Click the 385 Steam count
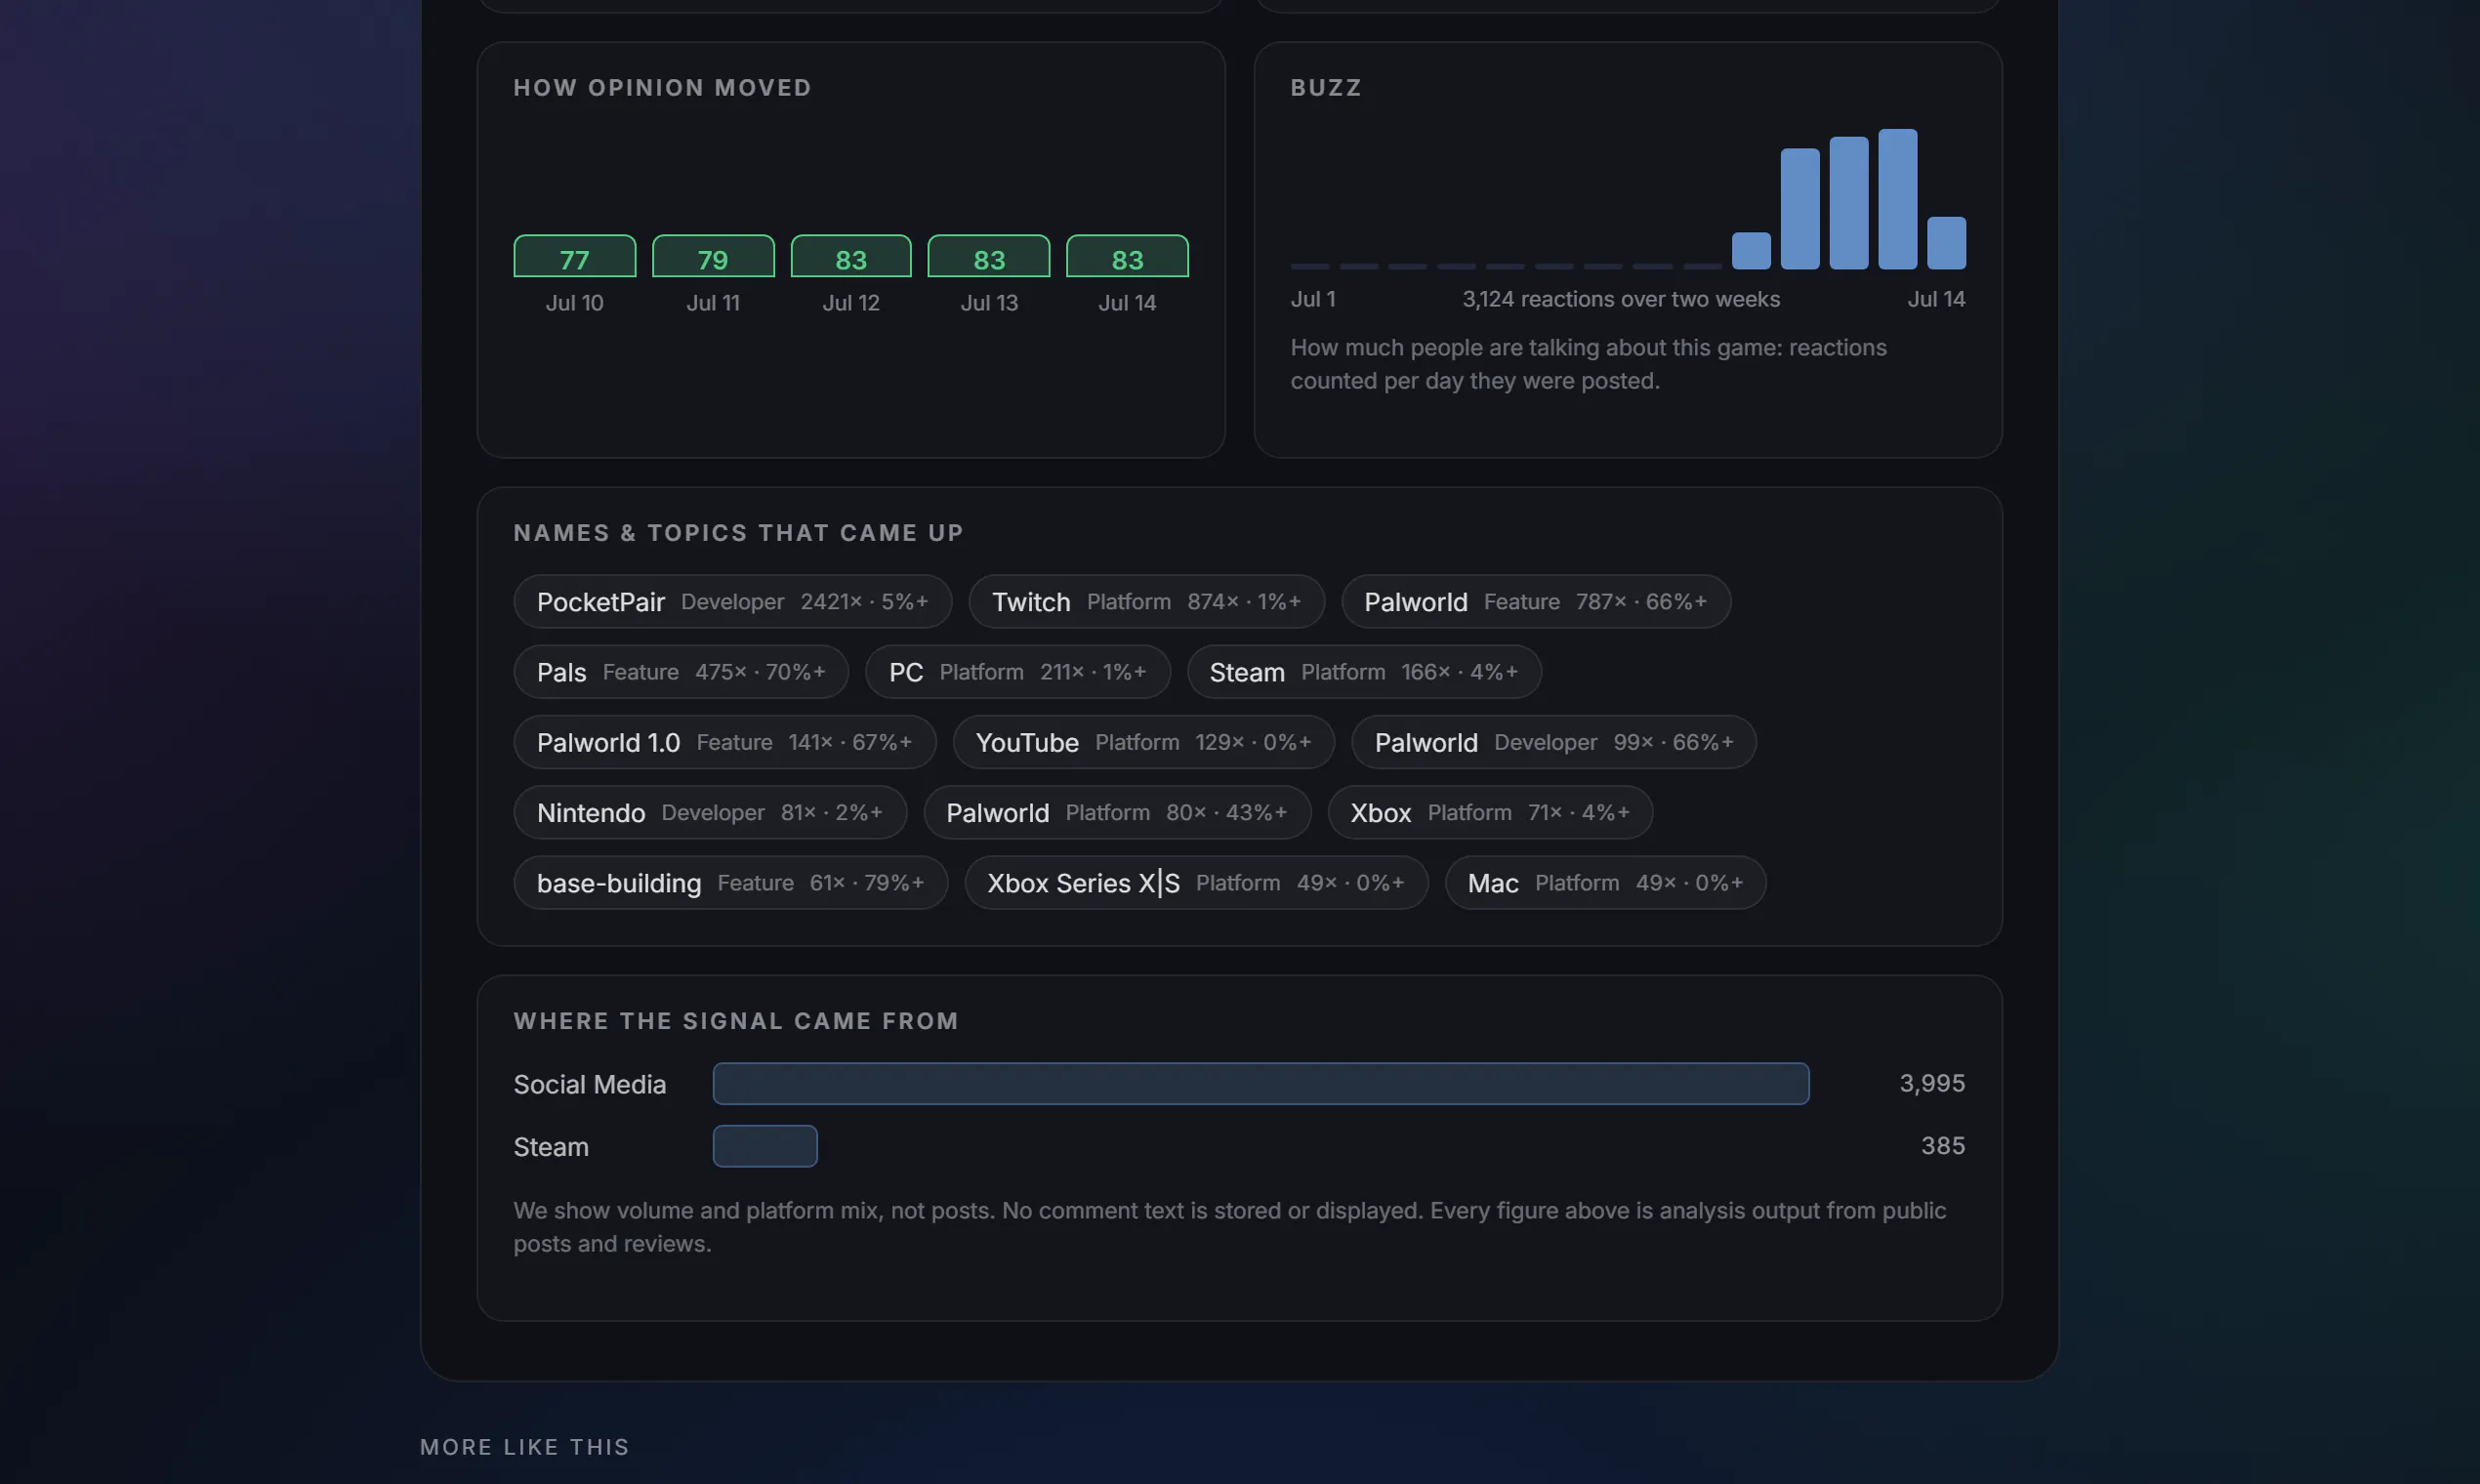Screen dimensions: 2480x1484 point(1942,1145)
